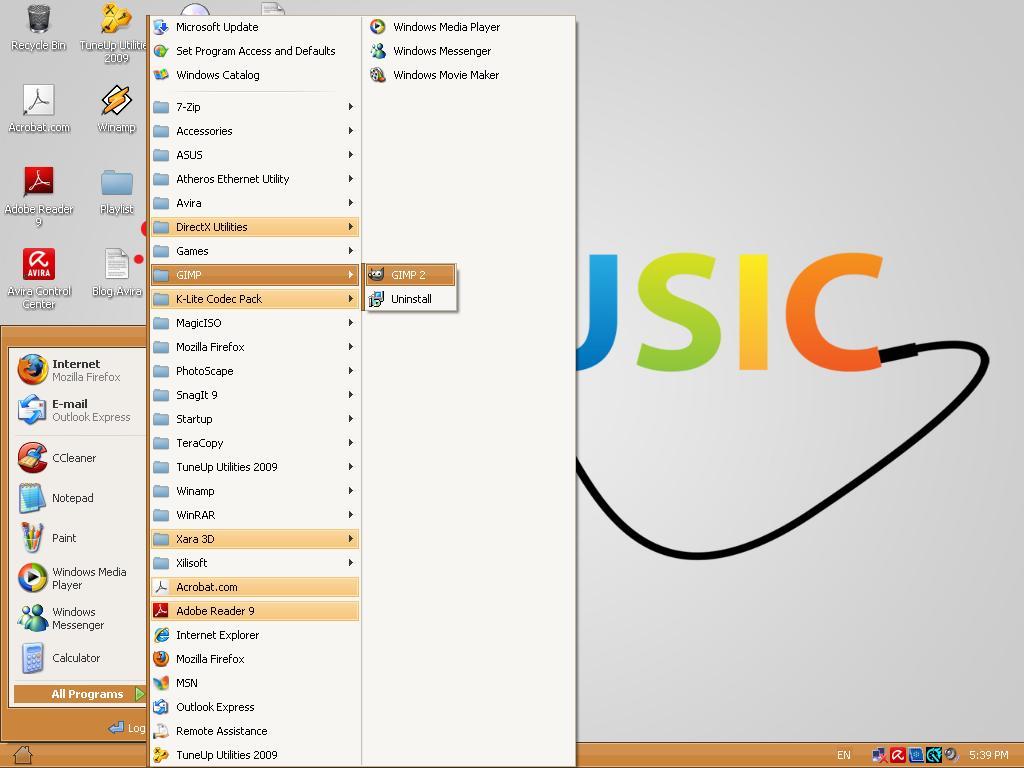The image size is (1024, 768).
Task: Expand Atheros Ethernet Utility folder
Action: 255,179
